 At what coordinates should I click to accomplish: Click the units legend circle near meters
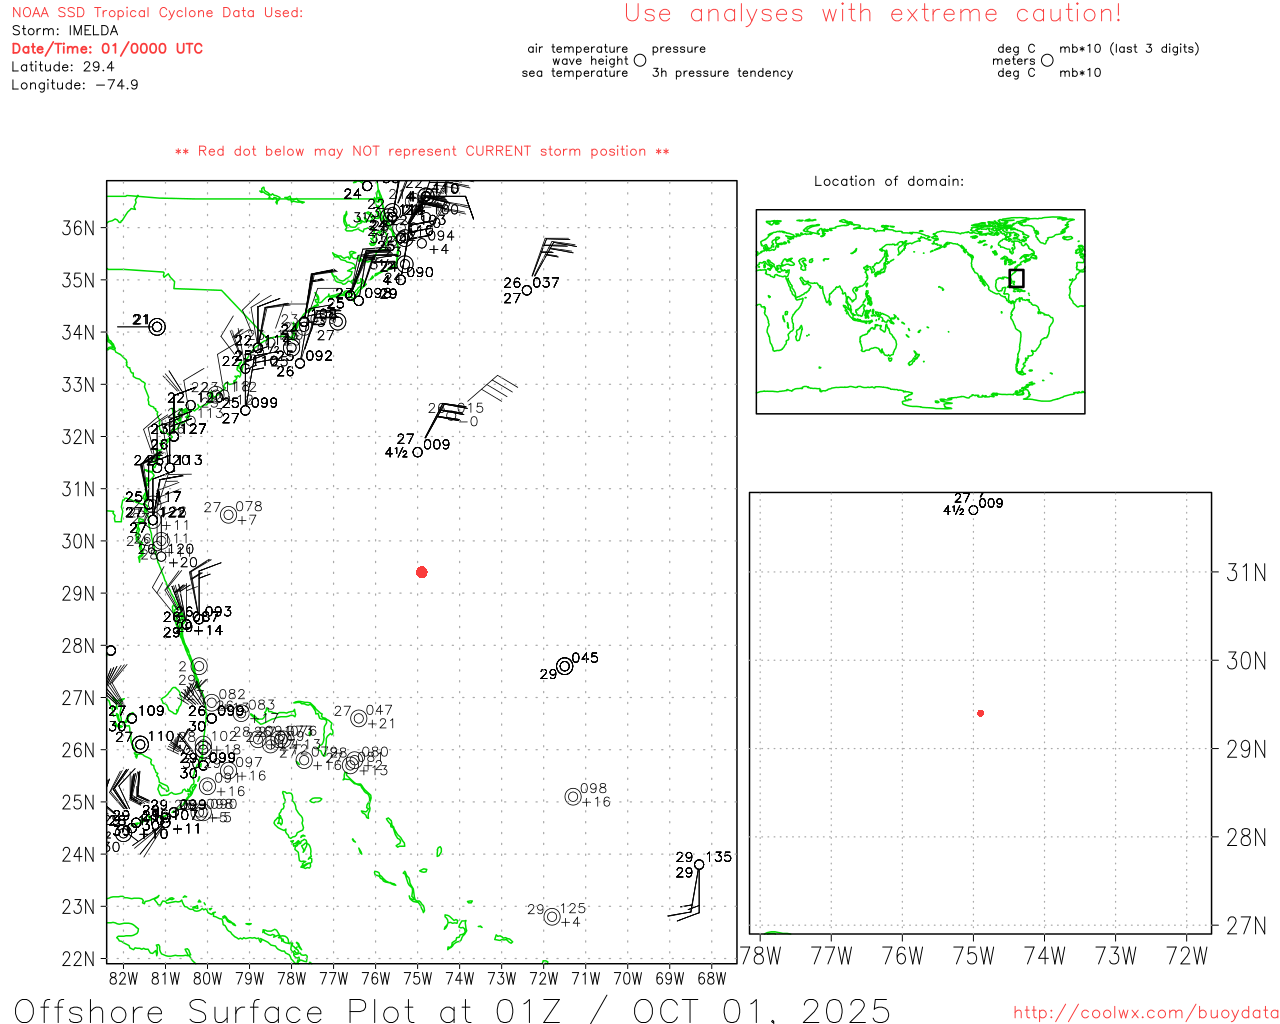coord(1047,61)
